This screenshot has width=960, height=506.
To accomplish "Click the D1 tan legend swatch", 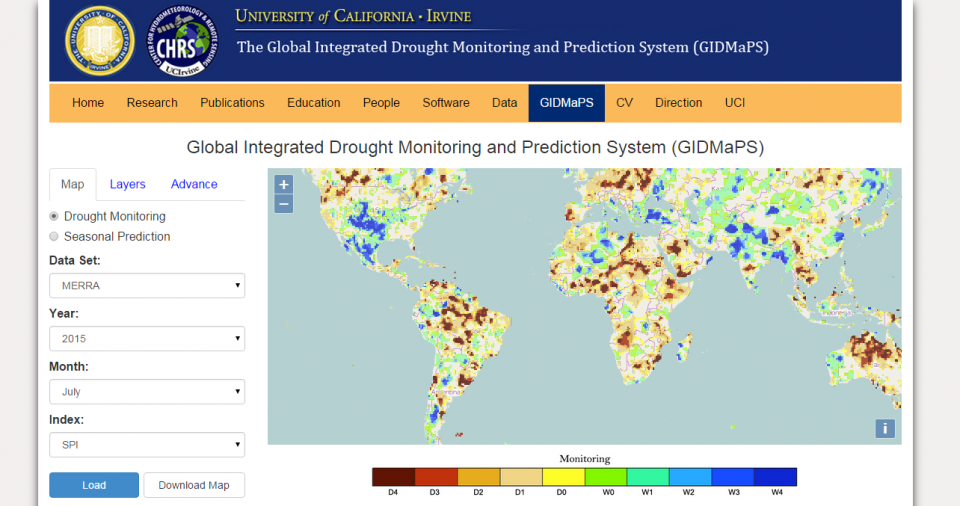I will tap(521, 477).
